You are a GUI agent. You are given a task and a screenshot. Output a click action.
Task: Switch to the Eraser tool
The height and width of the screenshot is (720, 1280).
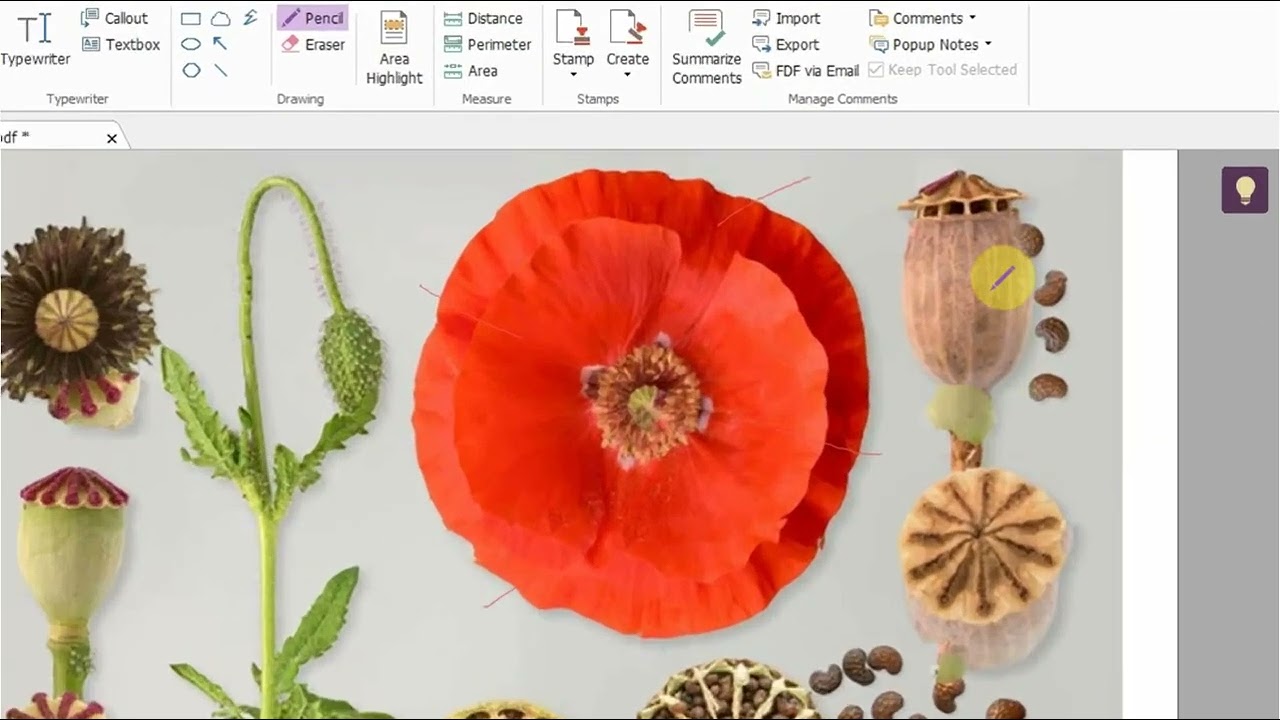click(x=313, y=44)
